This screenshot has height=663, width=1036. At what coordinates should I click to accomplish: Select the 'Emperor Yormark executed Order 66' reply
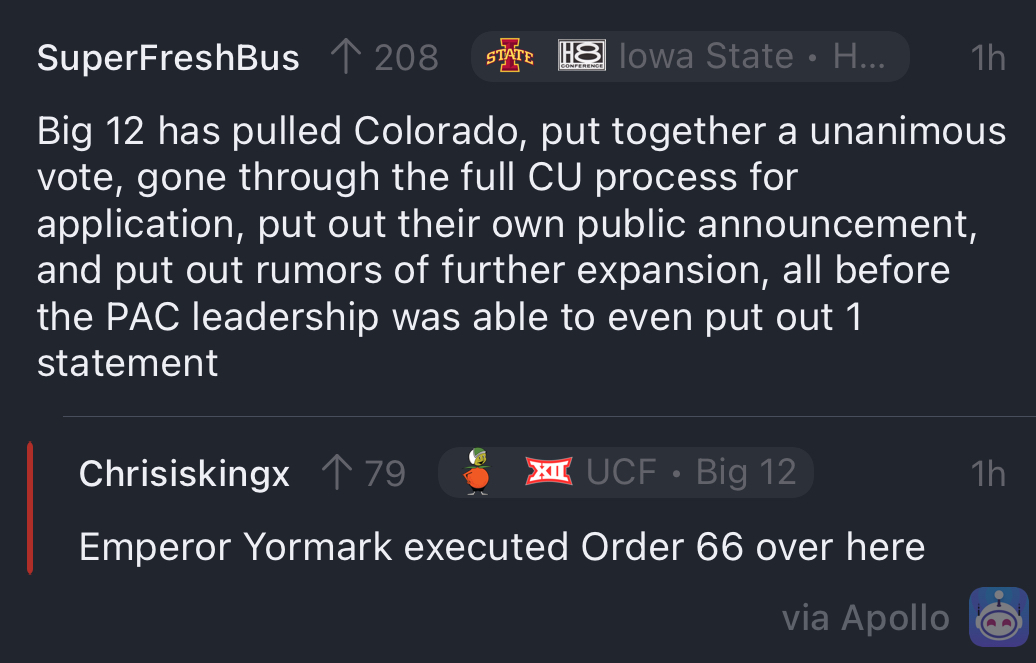click(501, 547)
